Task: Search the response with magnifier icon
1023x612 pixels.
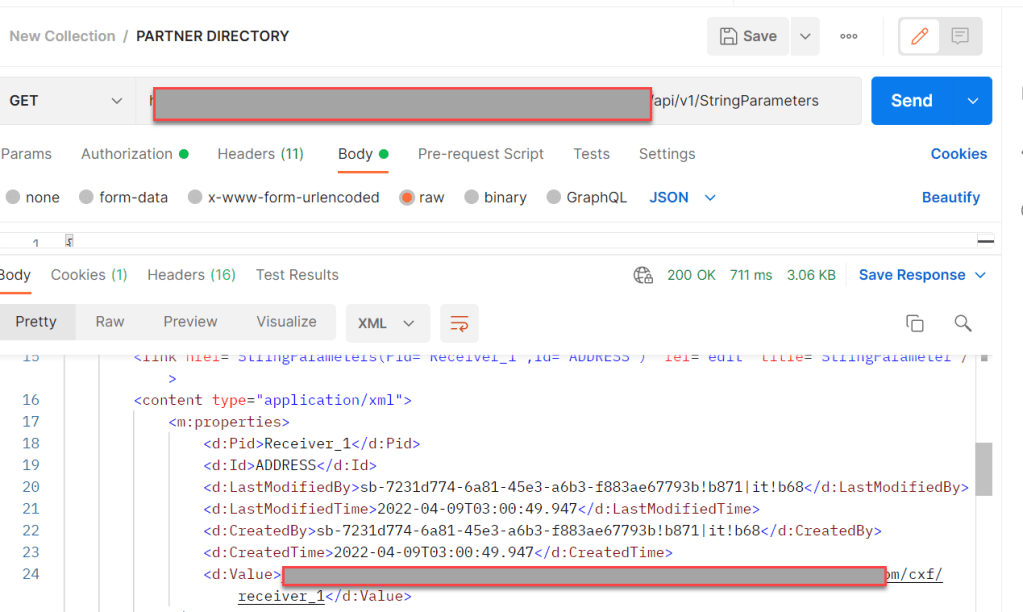Action: tap(963, 323)
